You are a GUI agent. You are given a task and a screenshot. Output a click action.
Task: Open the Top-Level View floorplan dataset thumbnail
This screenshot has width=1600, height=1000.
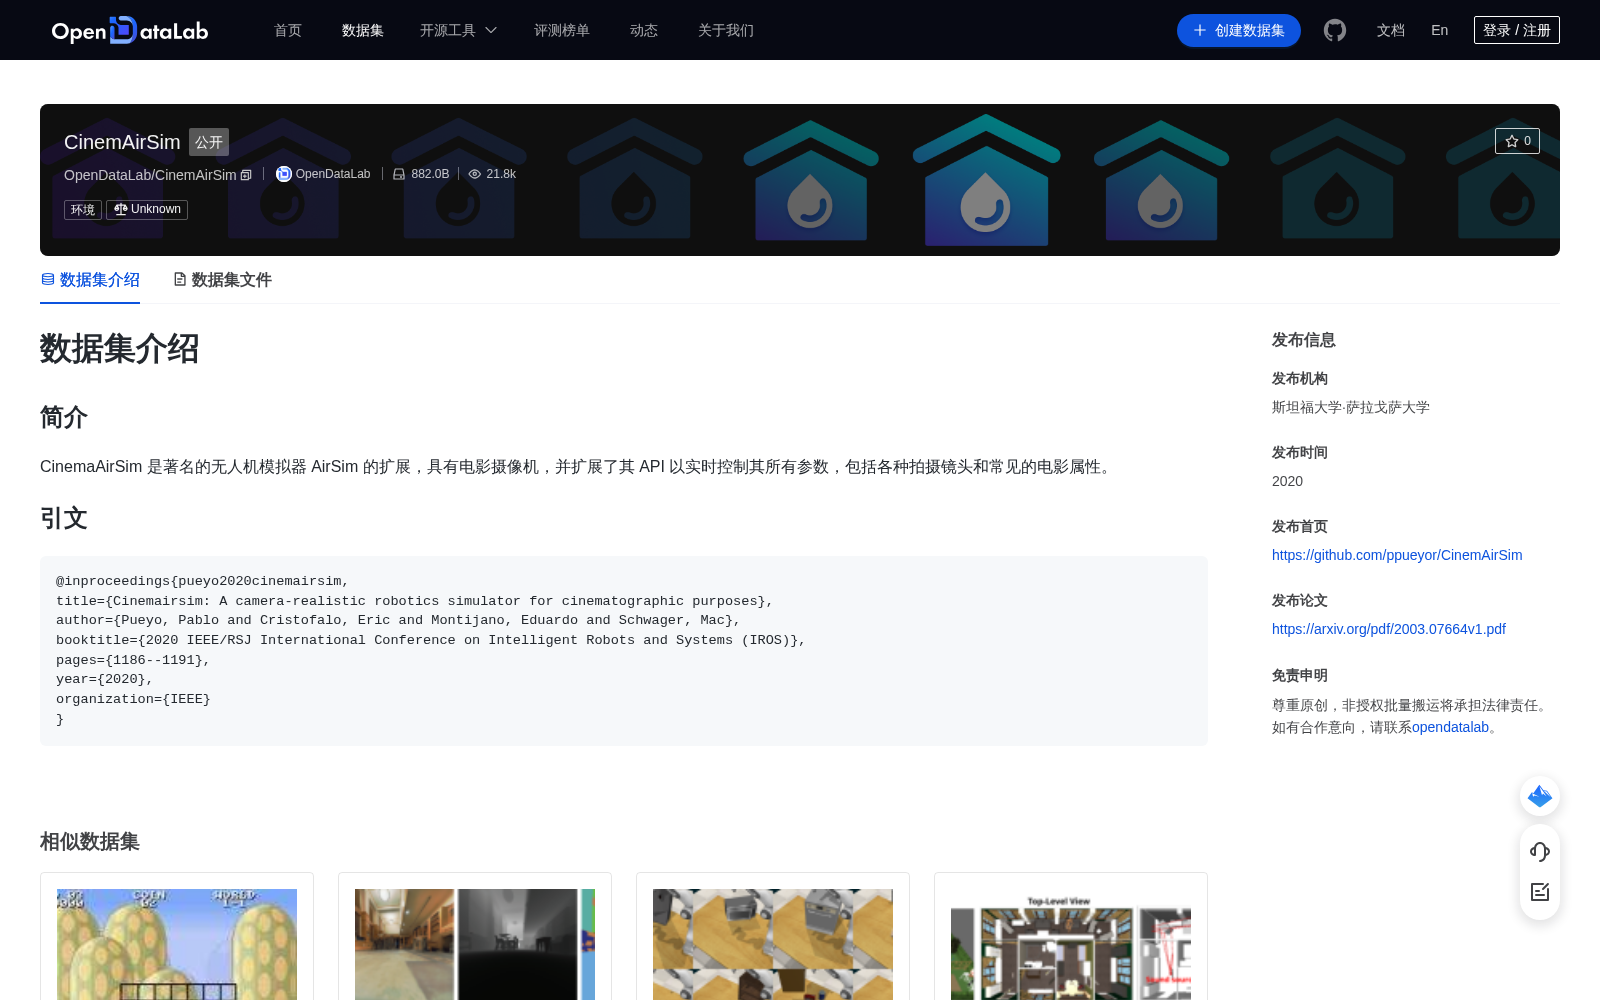point(1071,944)
